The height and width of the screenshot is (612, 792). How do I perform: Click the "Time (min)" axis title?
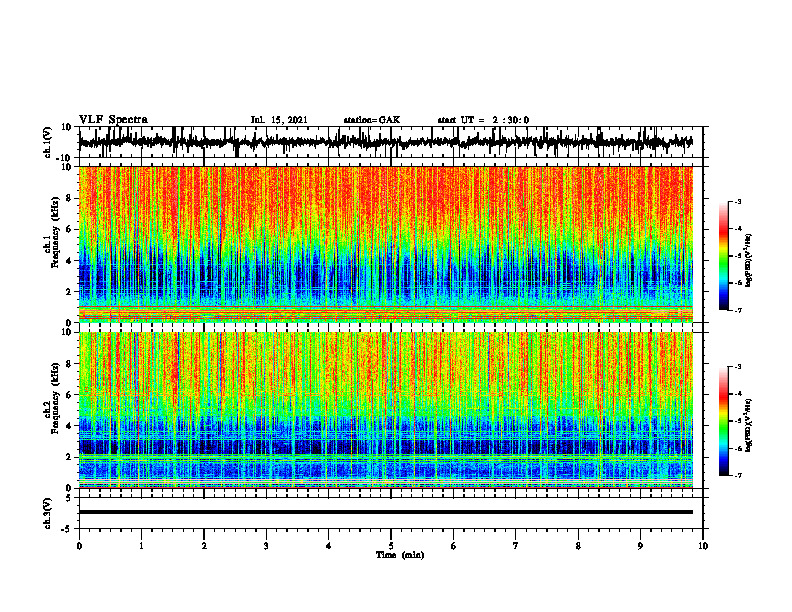point(400,555)
